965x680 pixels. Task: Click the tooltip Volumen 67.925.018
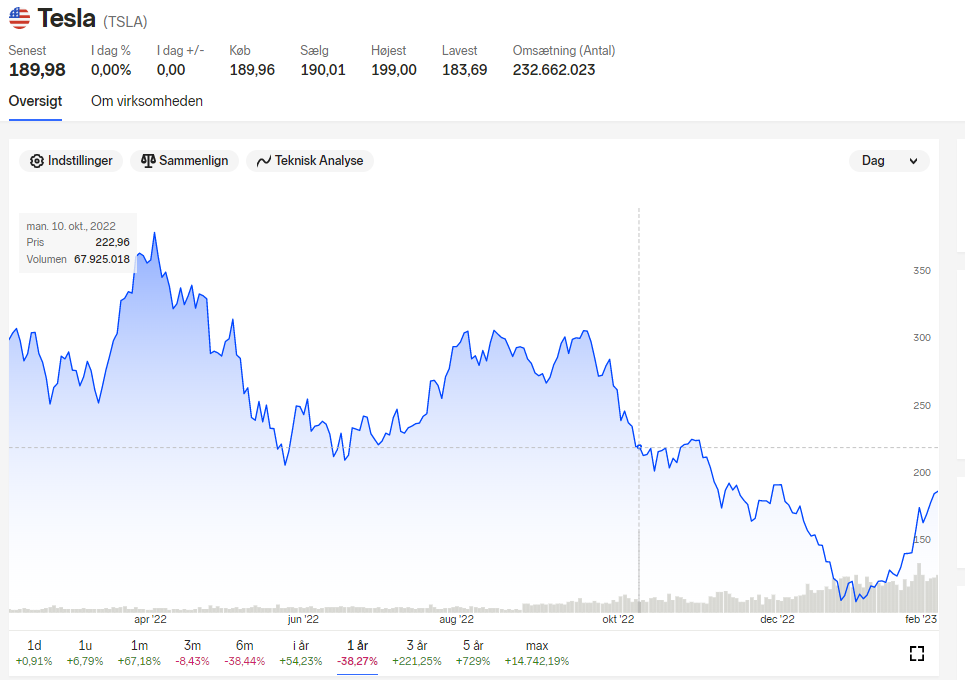coord(102,259)
